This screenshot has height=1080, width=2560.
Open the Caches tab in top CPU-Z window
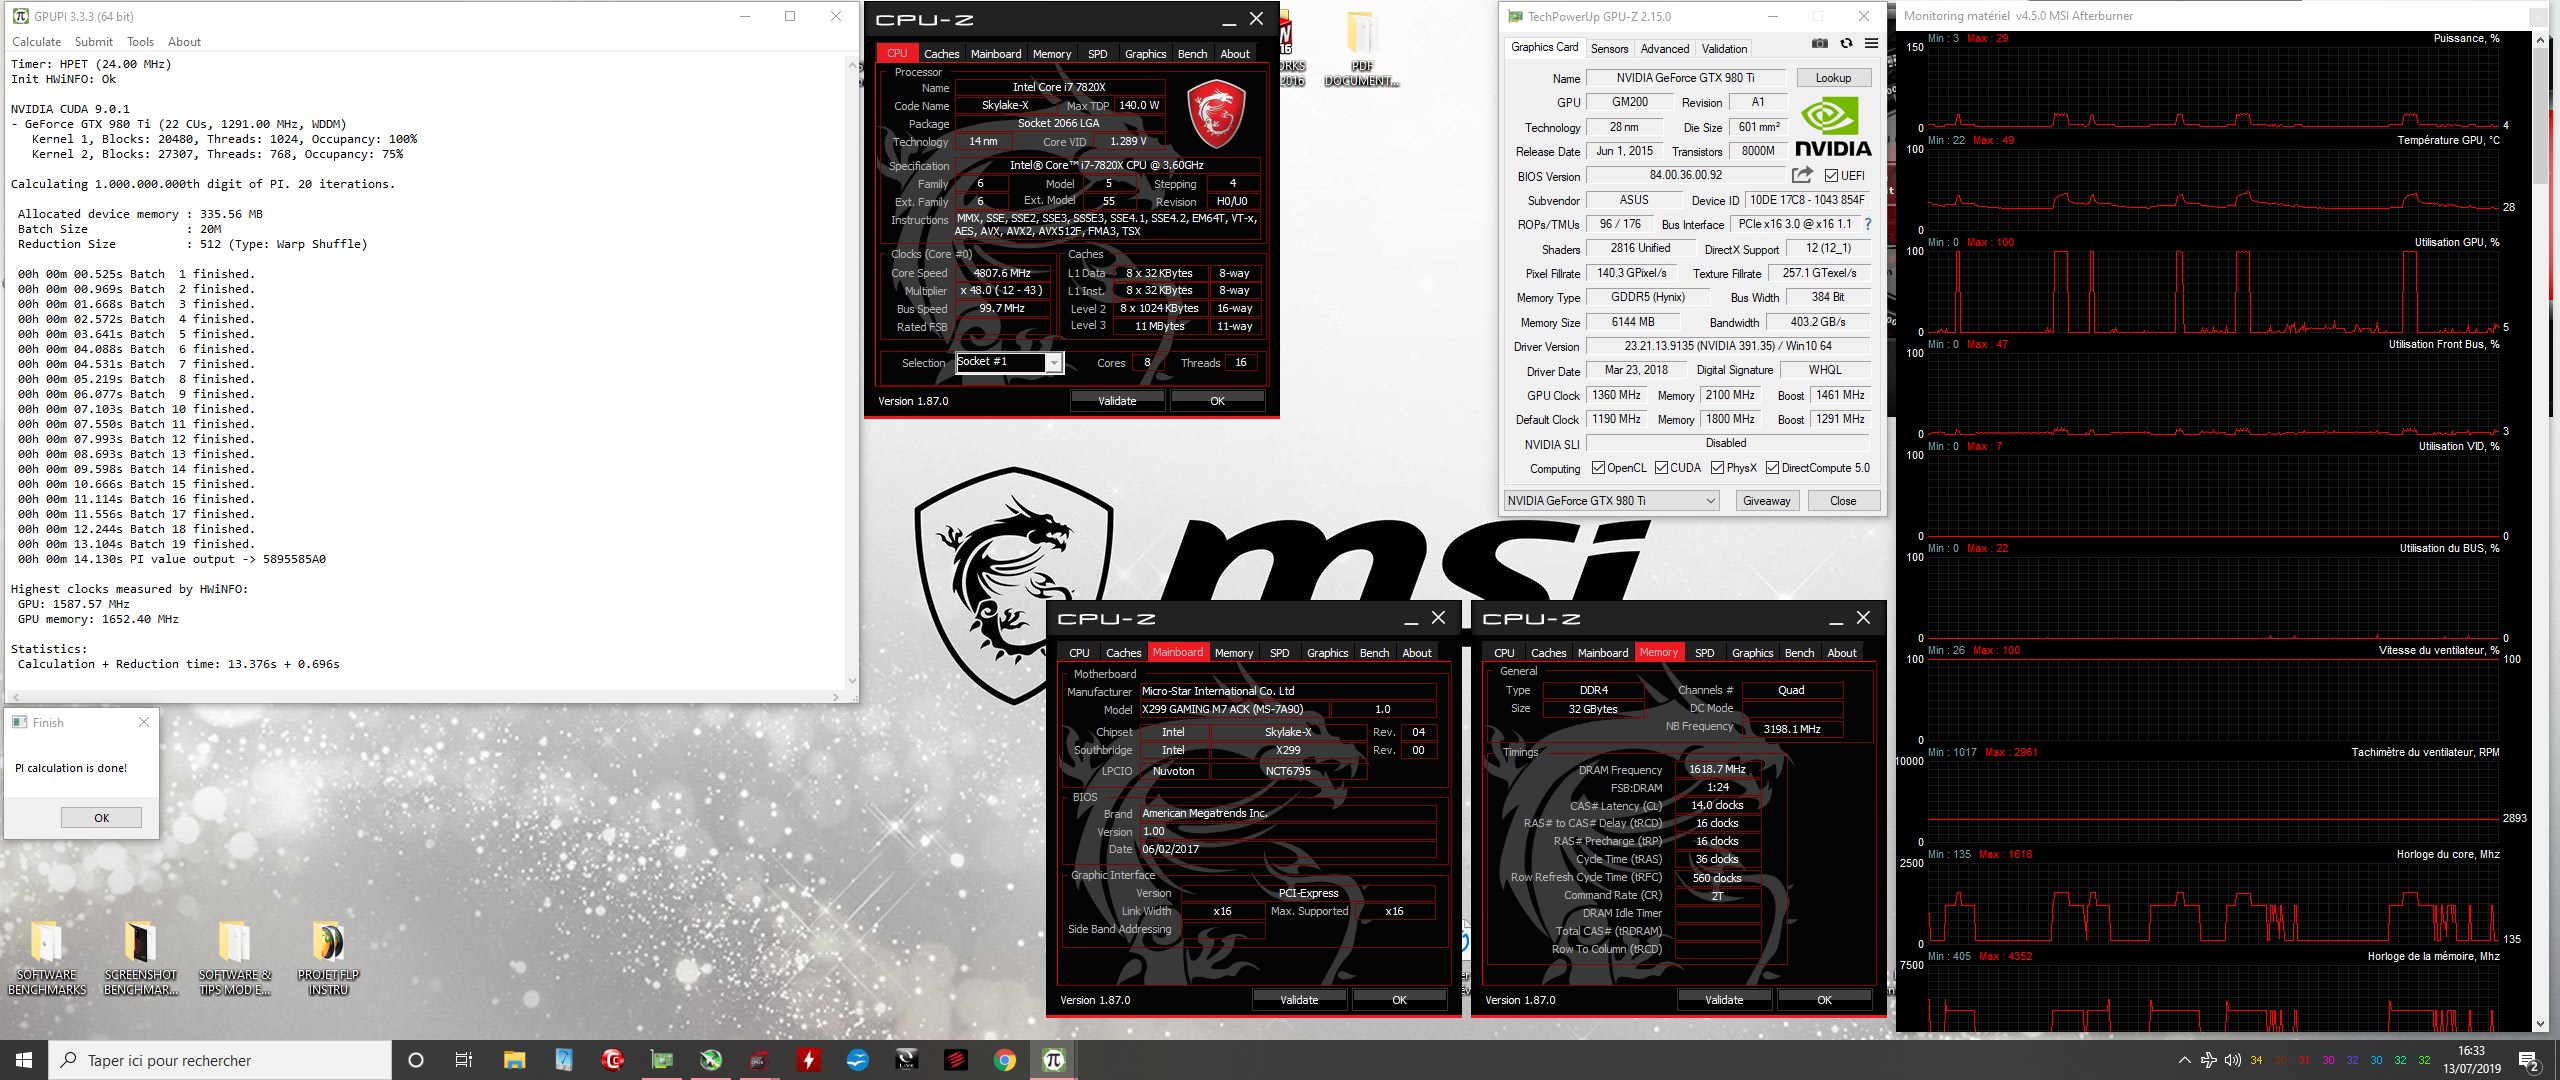pos(941,54)
